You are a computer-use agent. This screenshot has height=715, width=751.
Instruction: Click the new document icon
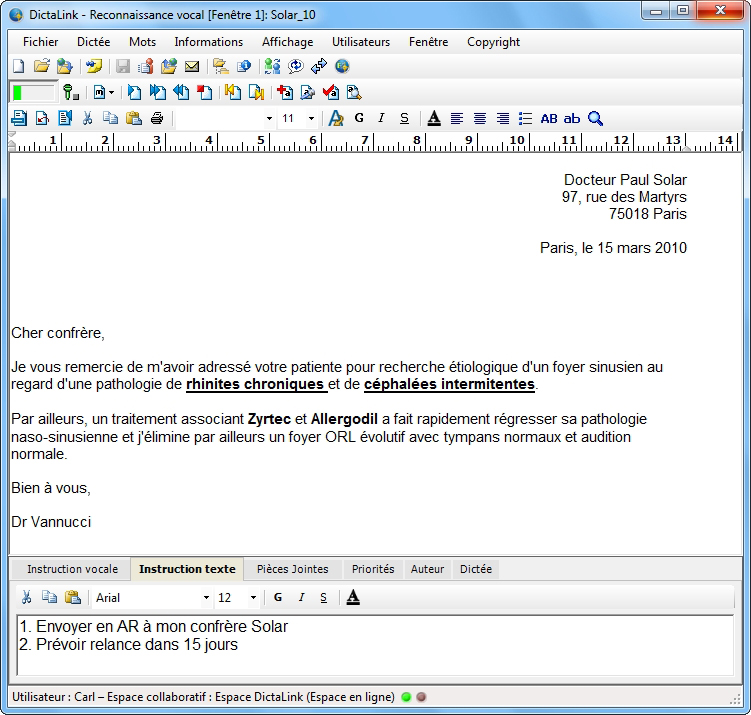(x=18, y=67)
